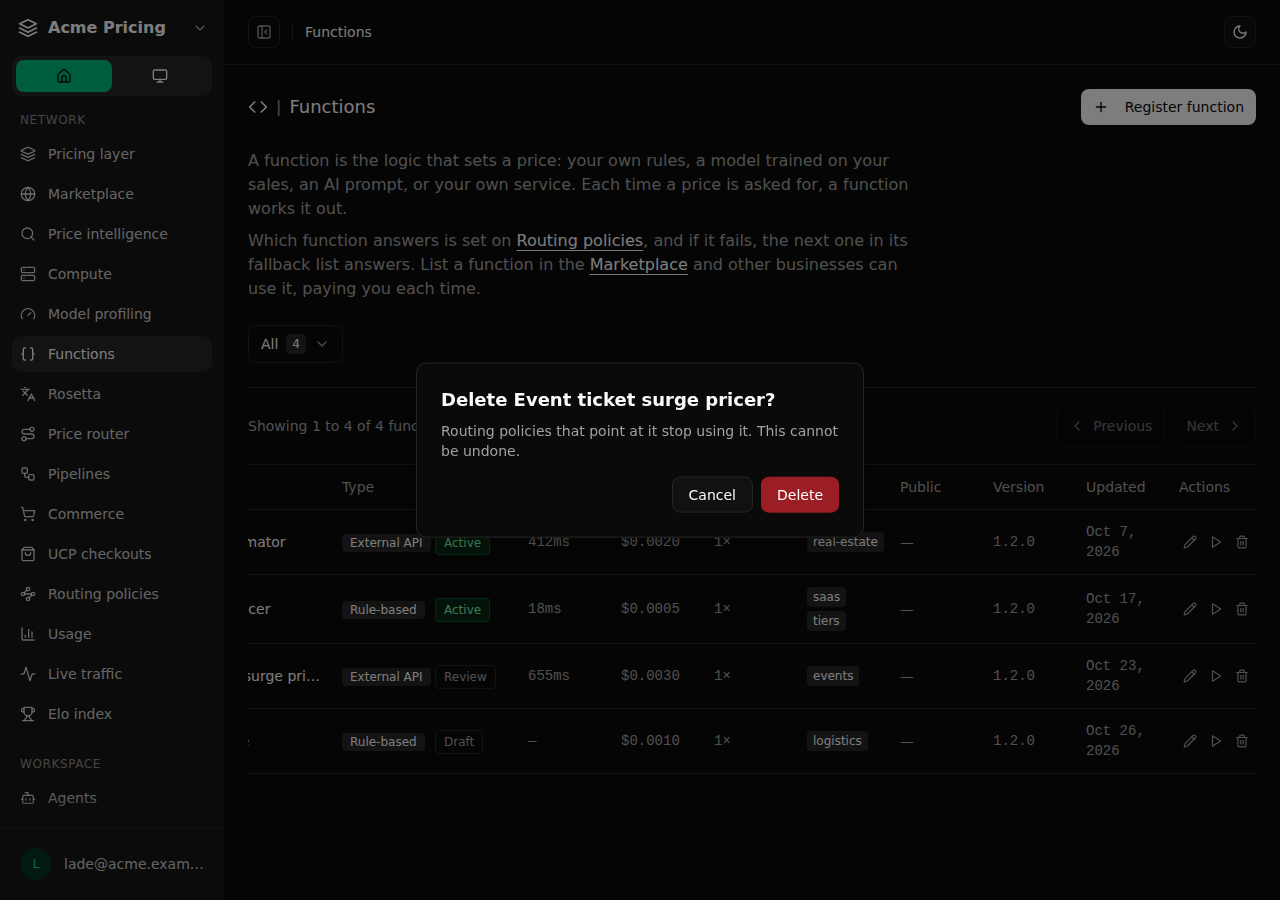Go to Previous page of functions
The height and width of the screenshot is (900, 1280).
pos(1111,426)
